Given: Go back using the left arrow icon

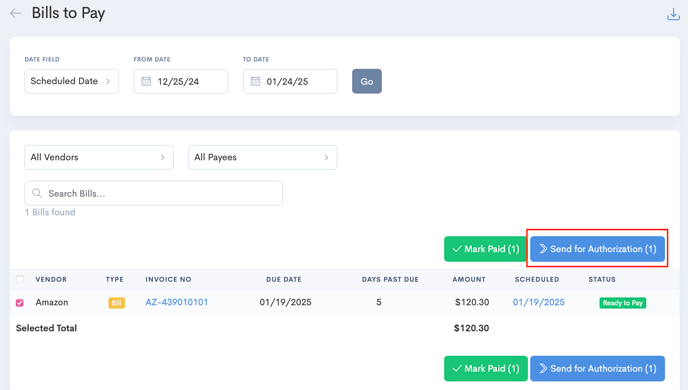Looking at the screenshot, I should 15,14.
